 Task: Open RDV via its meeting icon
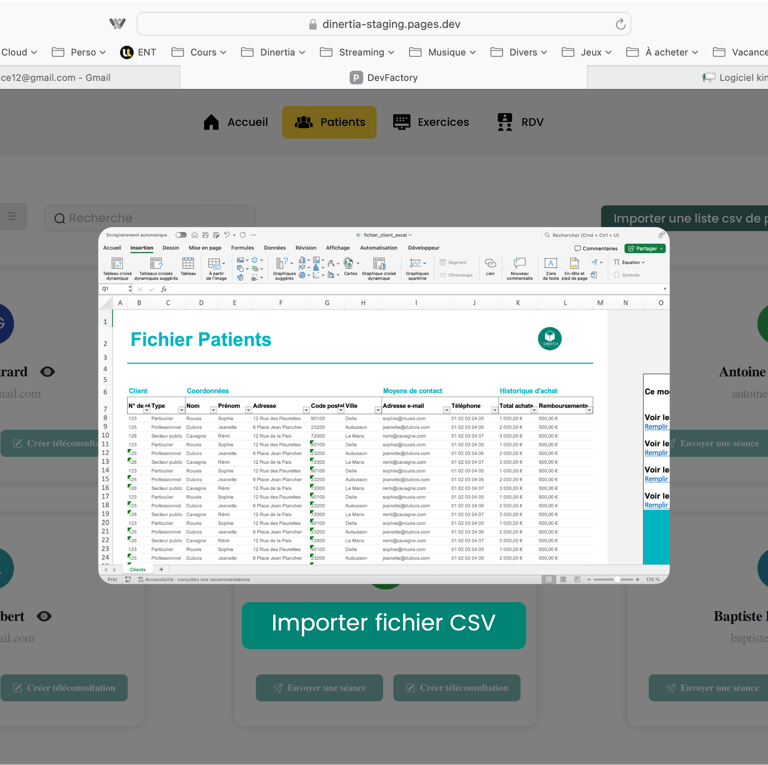tap(504, 122)
